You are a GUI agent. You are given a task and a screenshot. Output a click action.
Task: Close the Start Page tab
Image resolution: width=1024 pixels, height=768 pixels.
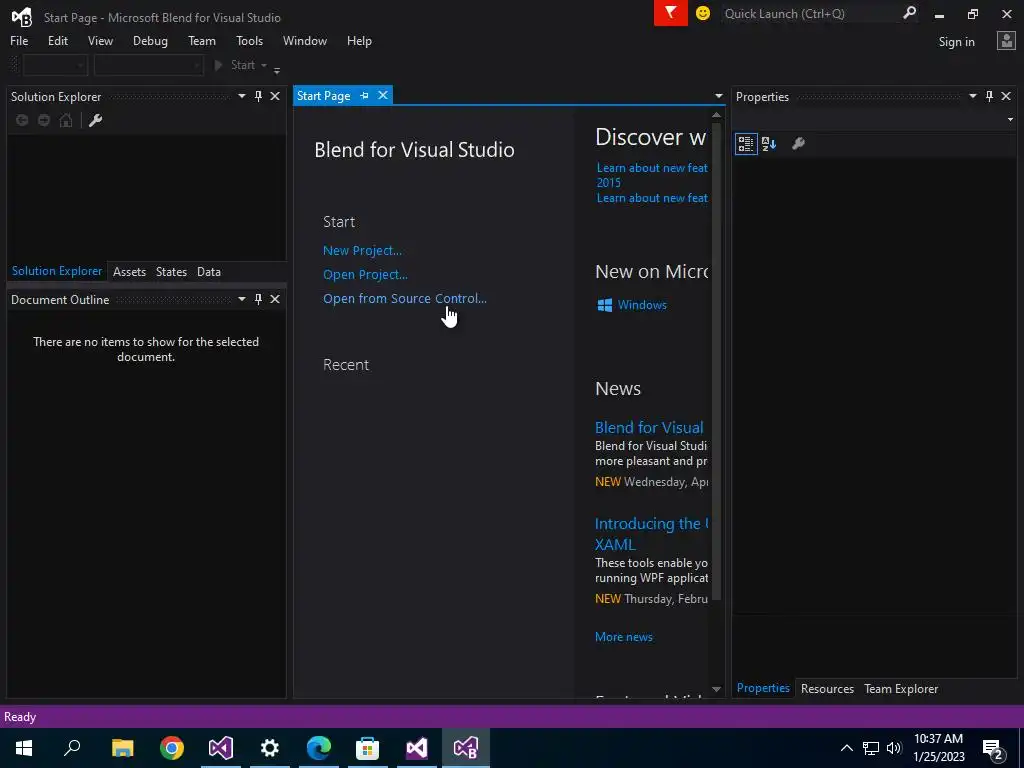pos(383,95)
